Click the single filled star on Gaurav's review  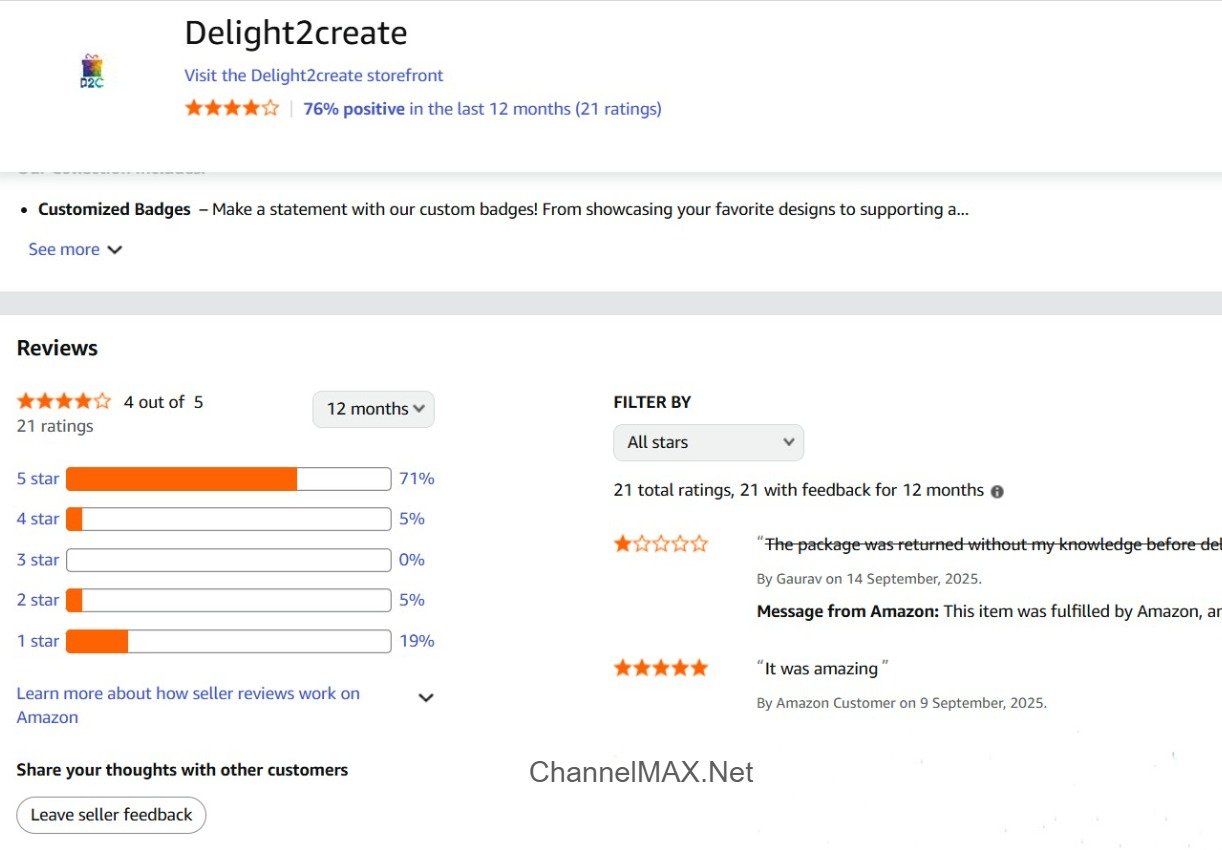coord(623,543)
